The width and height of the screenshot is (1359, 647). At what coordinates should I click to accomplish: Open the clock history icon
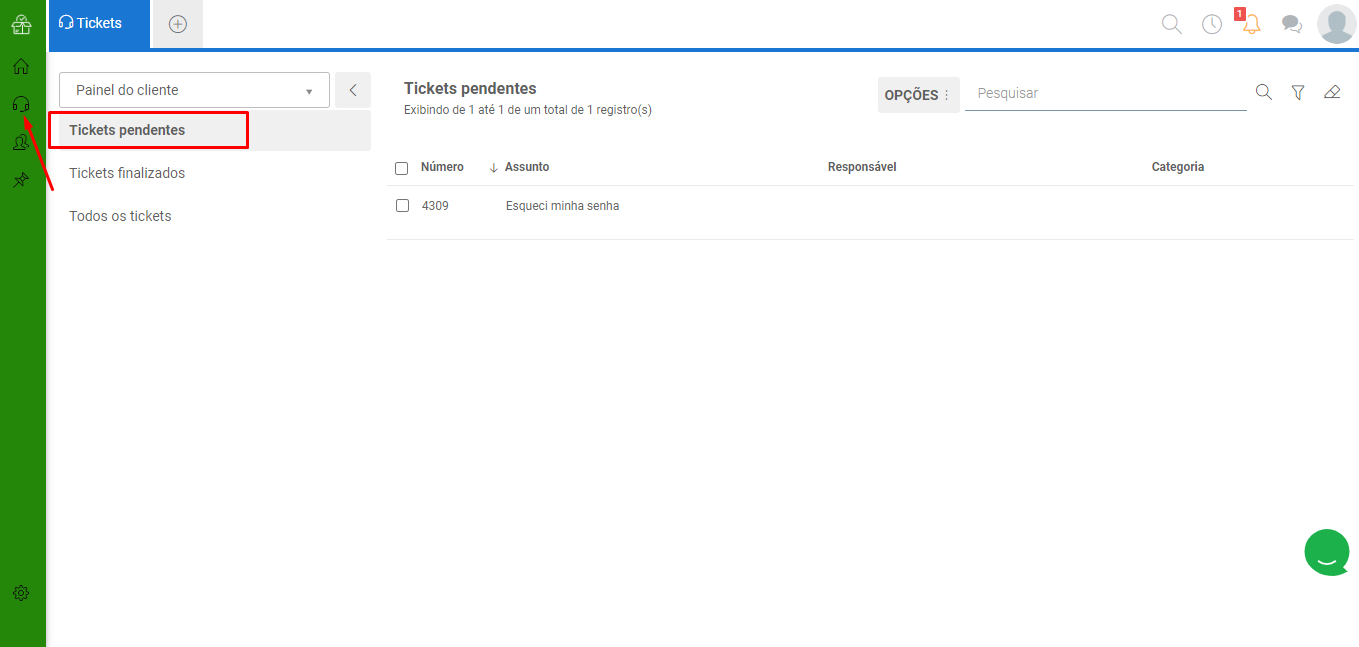pos(1212,24)
